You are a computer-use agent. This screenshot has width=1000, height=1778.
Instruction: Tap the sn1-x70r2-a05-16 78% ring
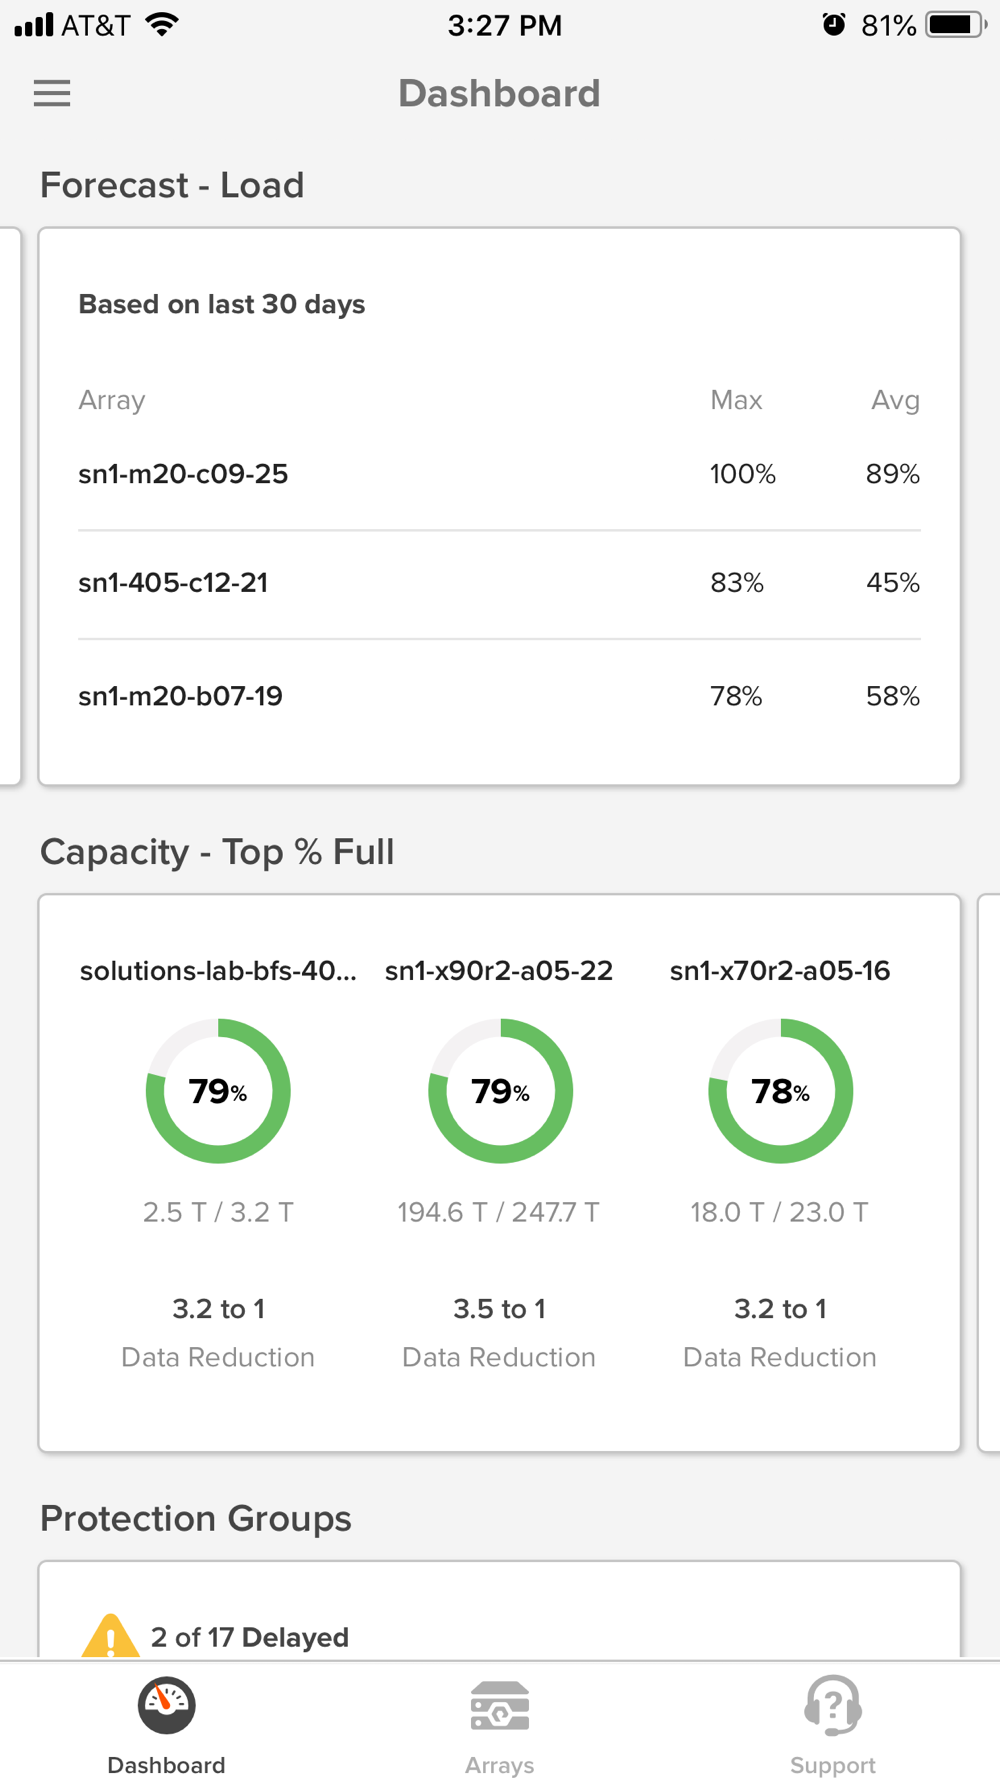pos(780,1091)
